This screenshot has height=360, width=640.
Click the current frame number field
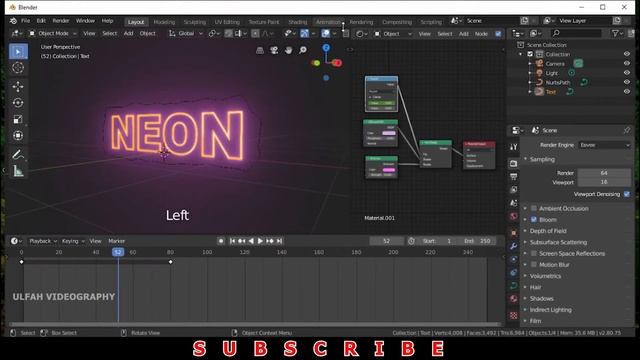pyautogui.click(x=387, y=241)
